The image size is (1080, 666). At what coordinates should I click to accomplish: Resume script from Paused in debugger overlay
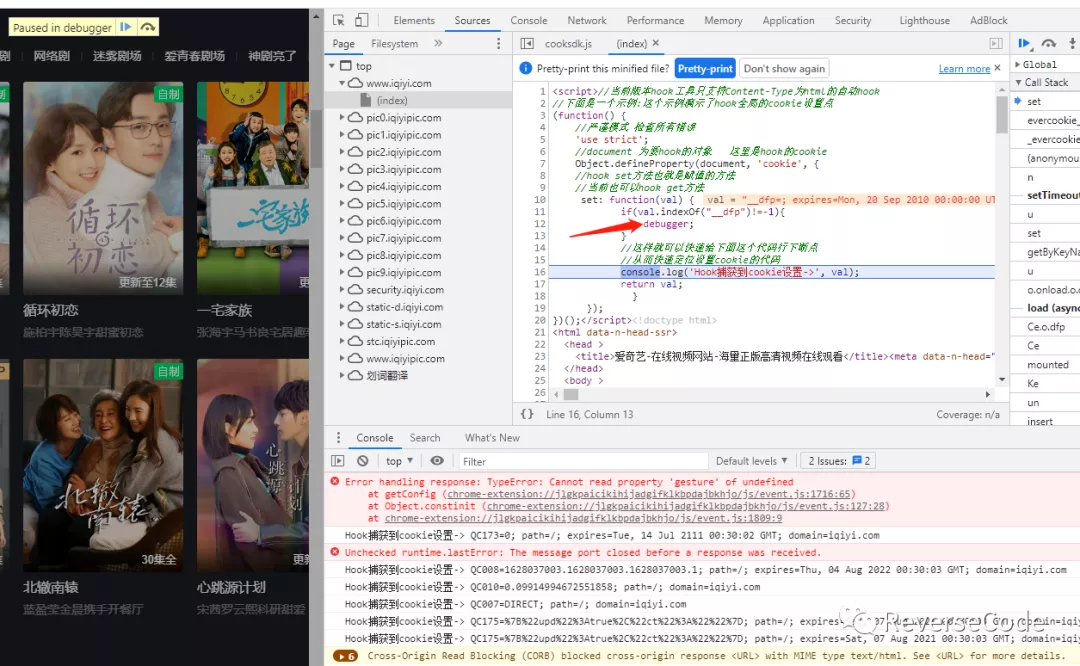pyautogui.click(x=126, y=28)
